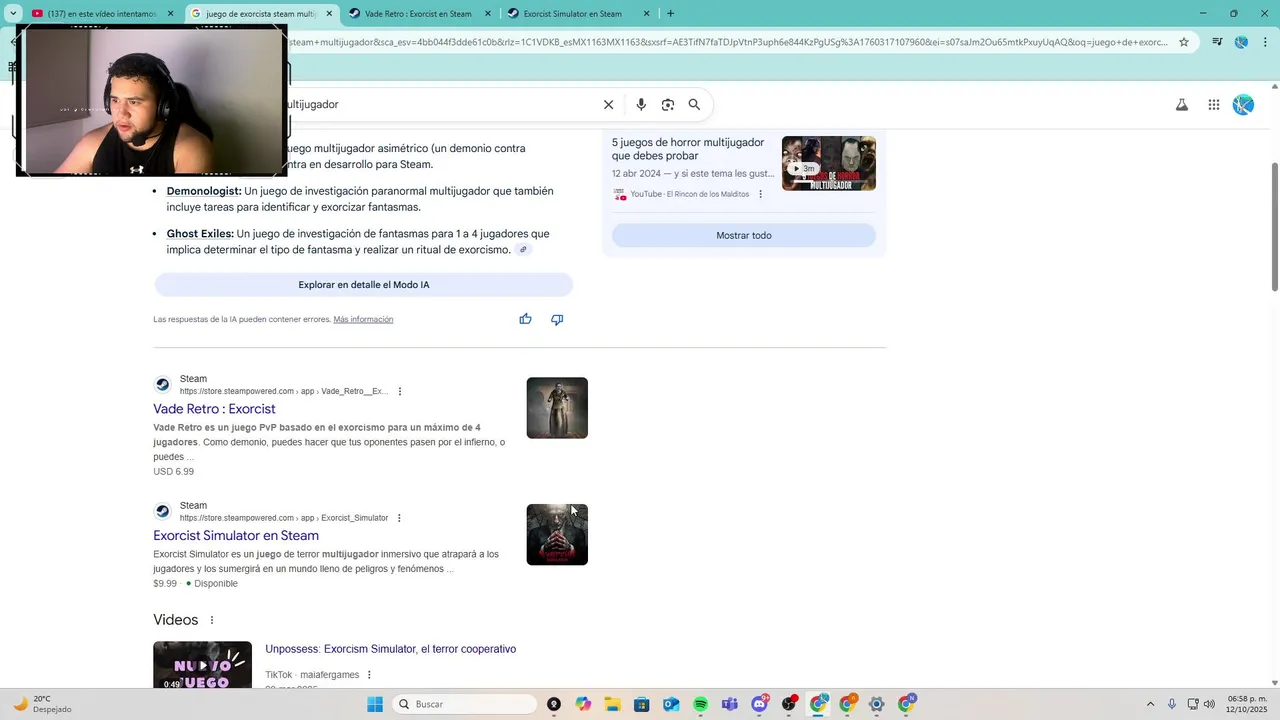1280x720 pixels.
Task: Open Microsoft Store from the taskbar
Action: (x=642, y=704)
